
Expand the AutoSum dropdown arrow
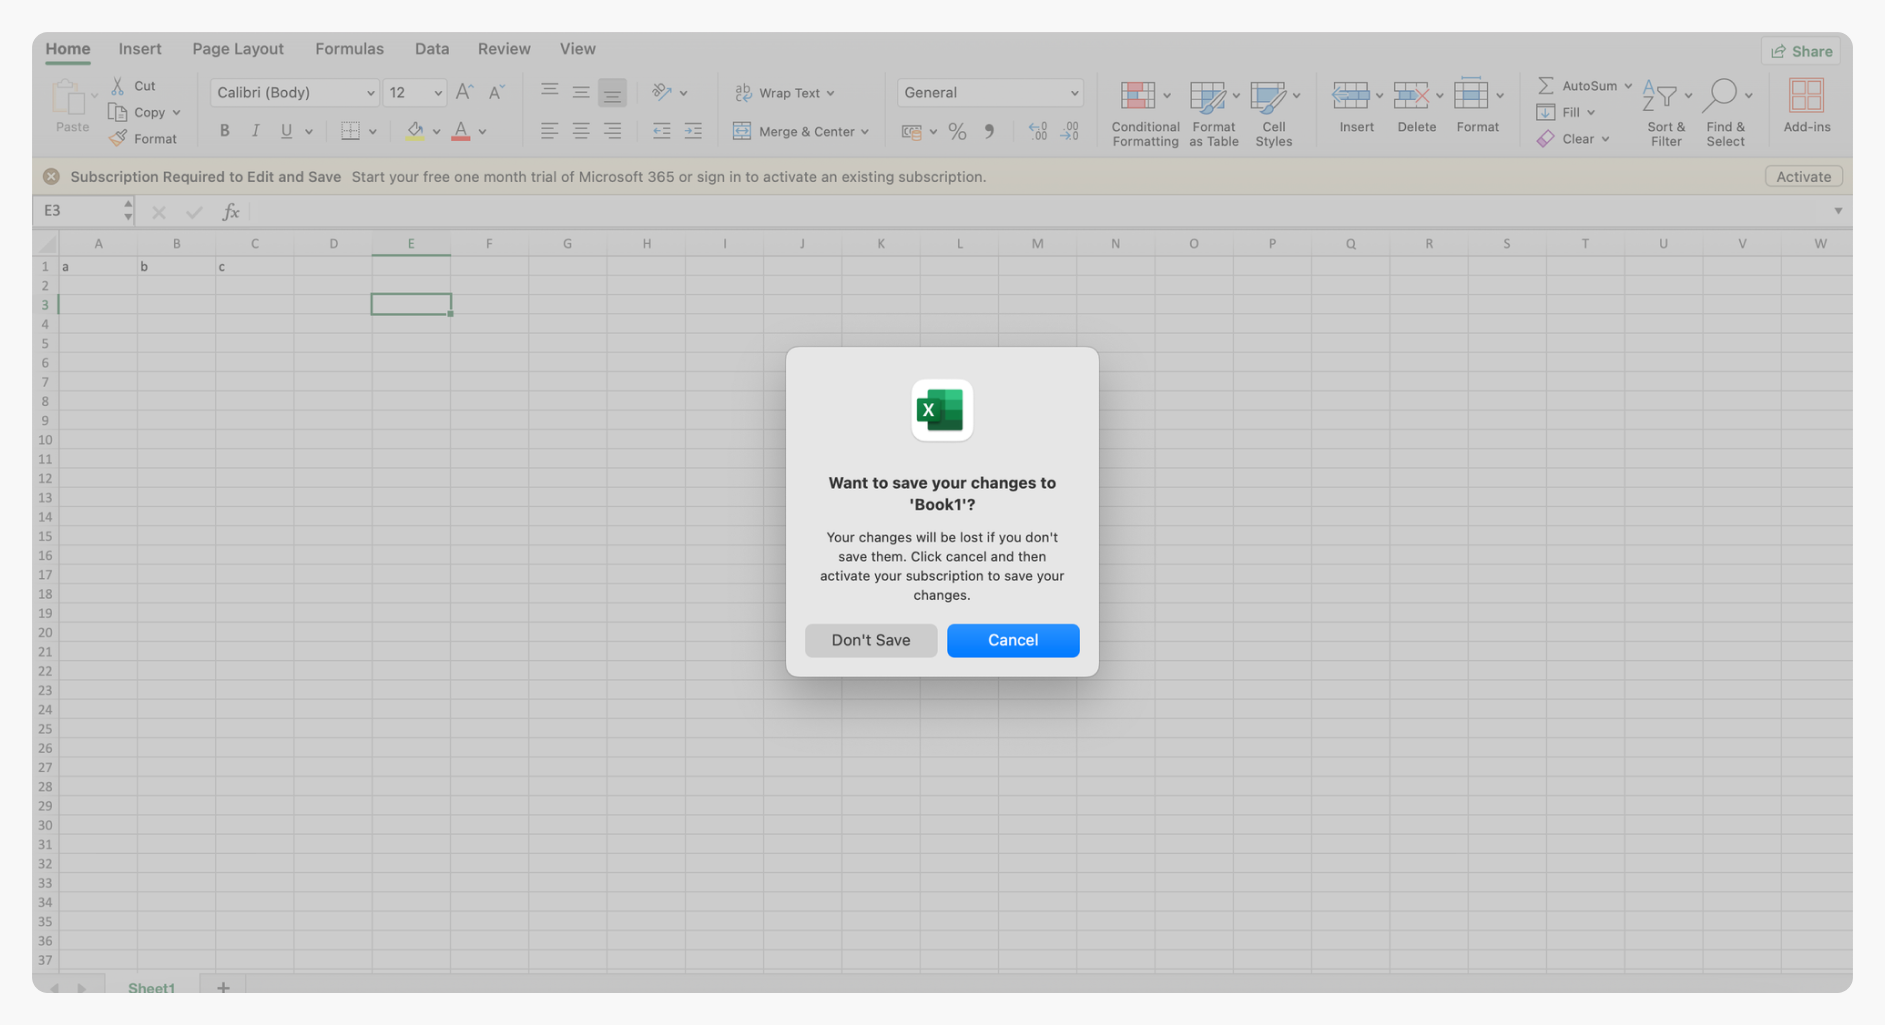1627,86
